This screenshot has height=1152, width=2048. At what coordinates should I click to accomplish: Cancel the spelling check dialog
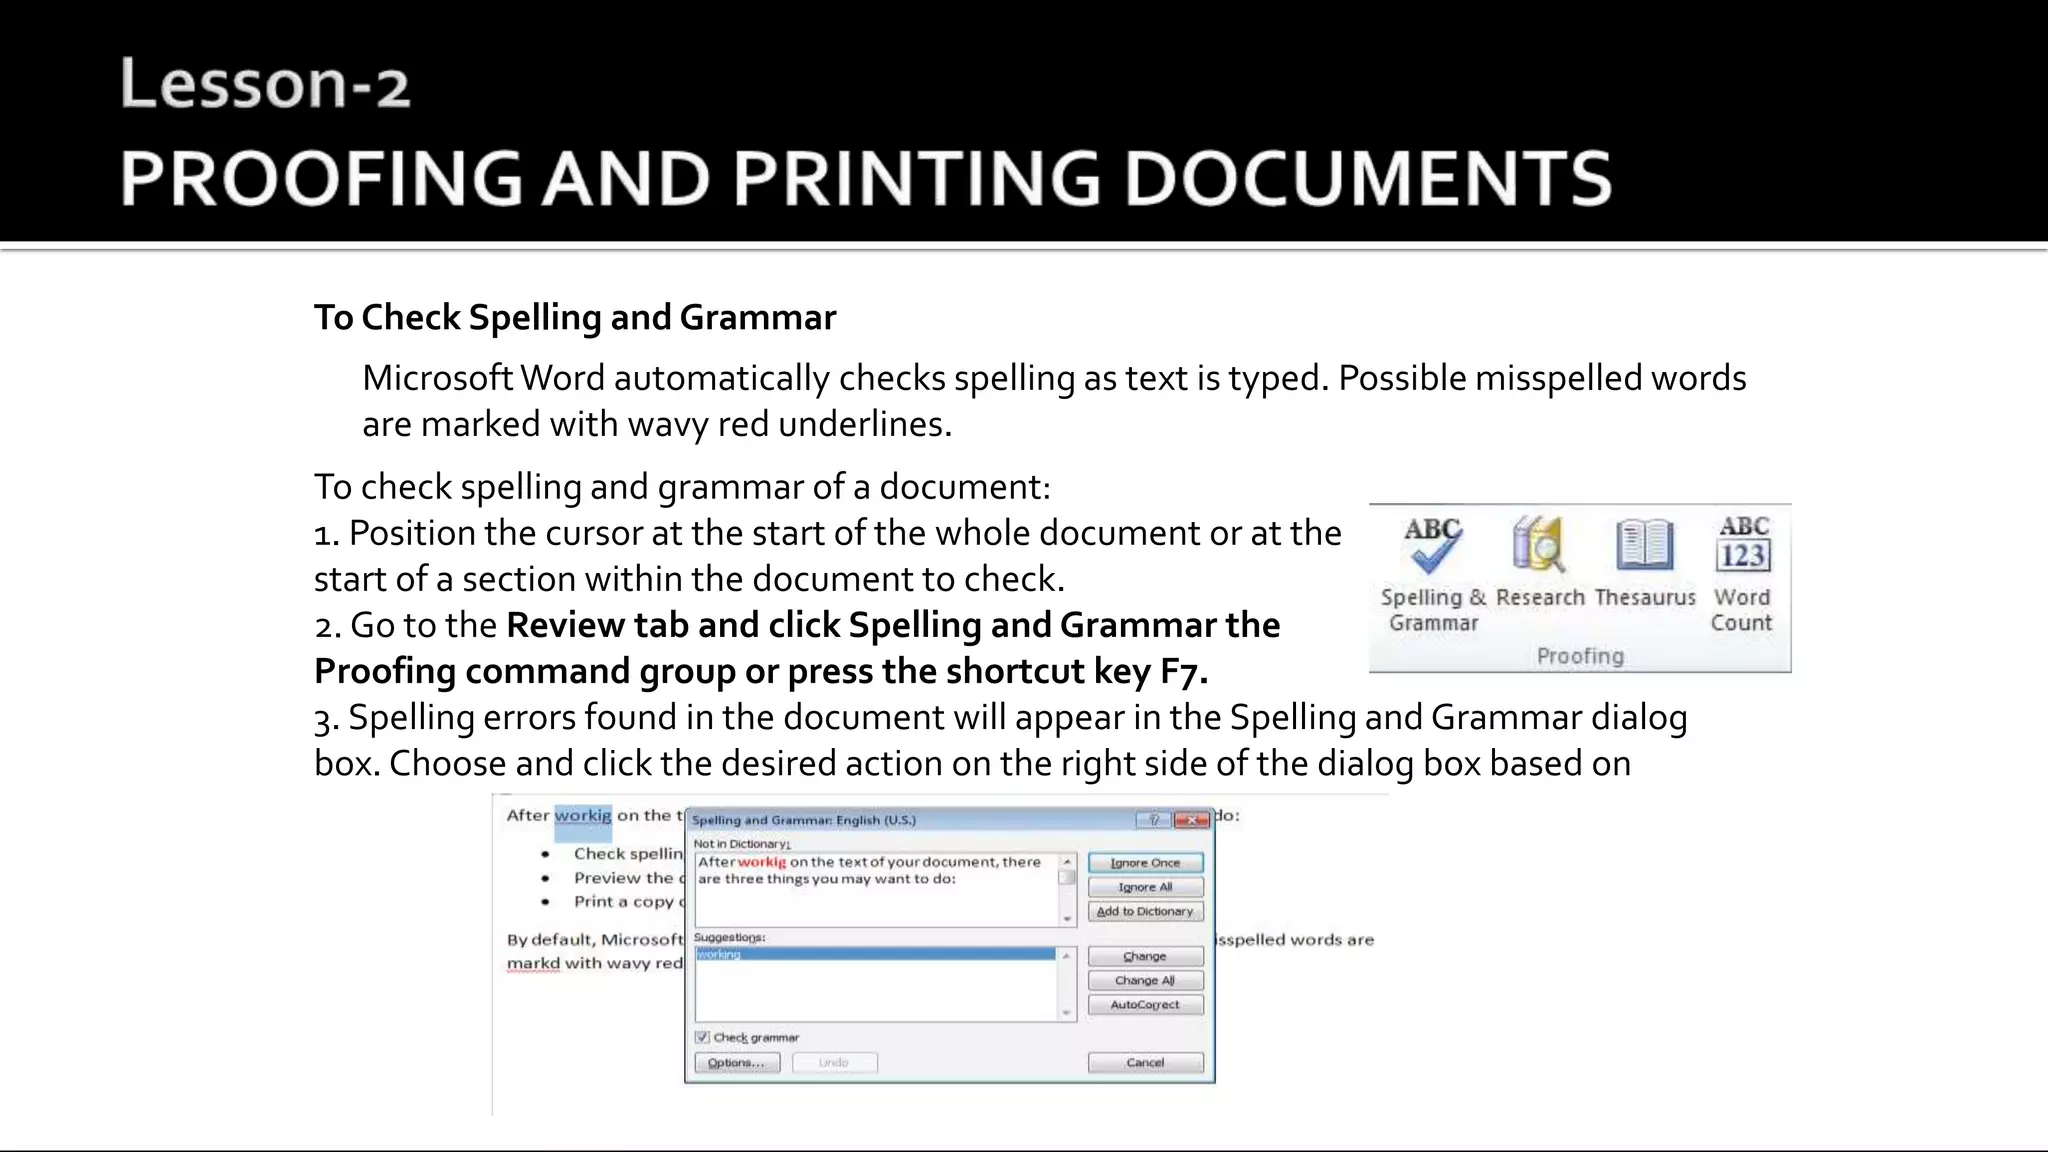tap(1145, 1063)
